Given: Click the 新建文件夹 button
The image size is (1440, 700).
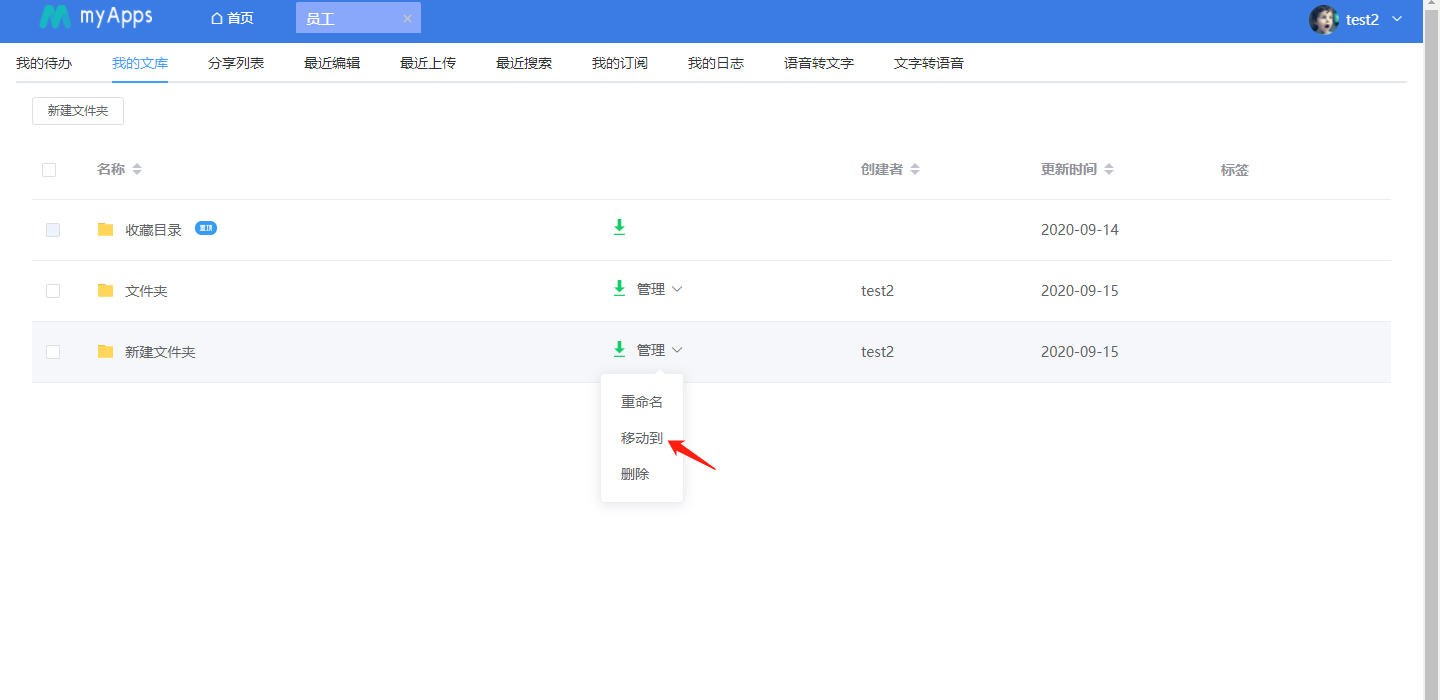Looking at the screenshot, I should tap(78, 111).
